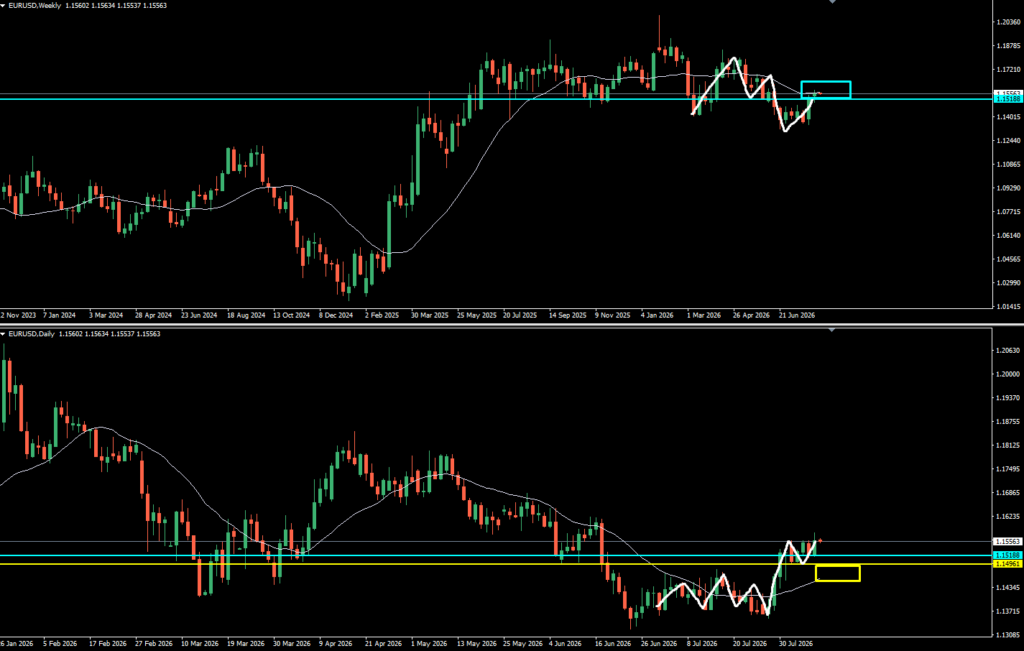Click the 1.19370 price axis label
Screen dimensions: 1024x651
tap(1008, 398)
